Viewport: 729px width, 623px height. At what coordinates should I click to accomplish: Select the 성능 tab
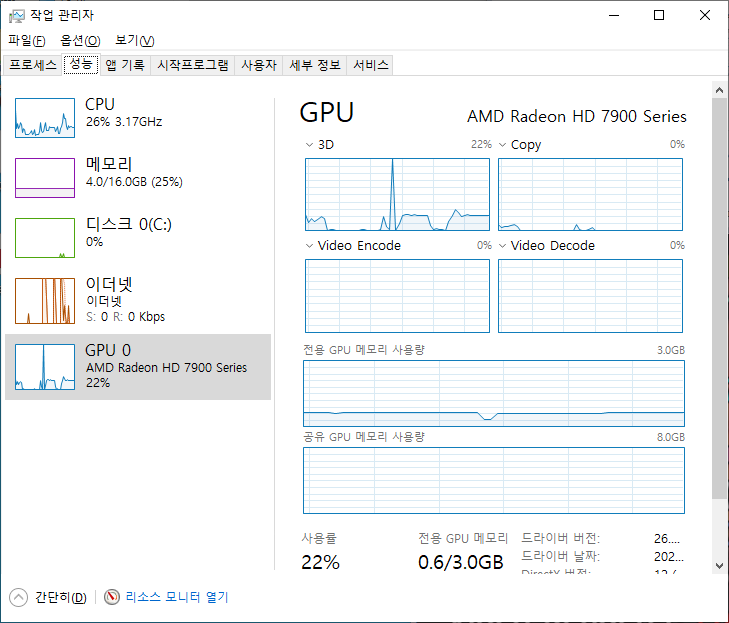pos(81,64)
